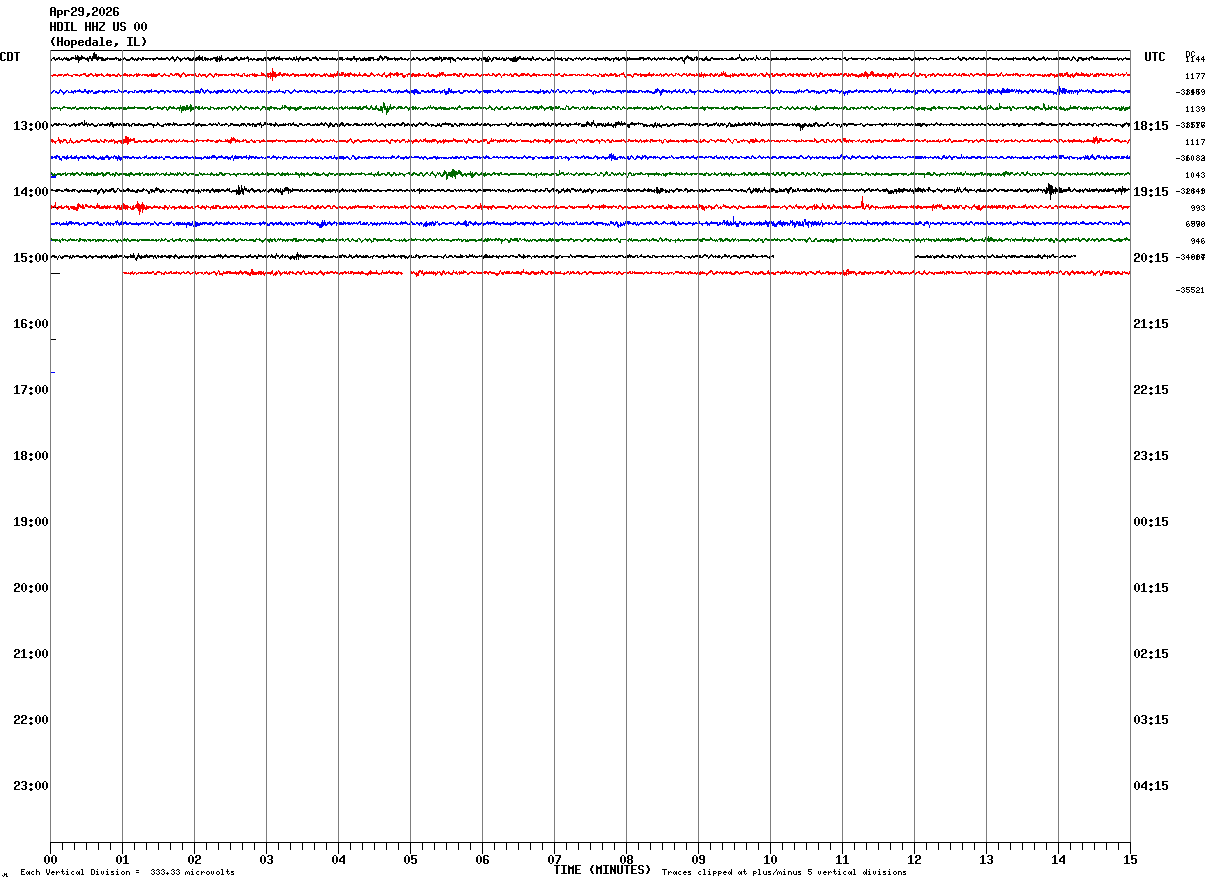Click the 00 minute axis label
The height and width of the screenshot is (886, 1210).
coord(50,859)
